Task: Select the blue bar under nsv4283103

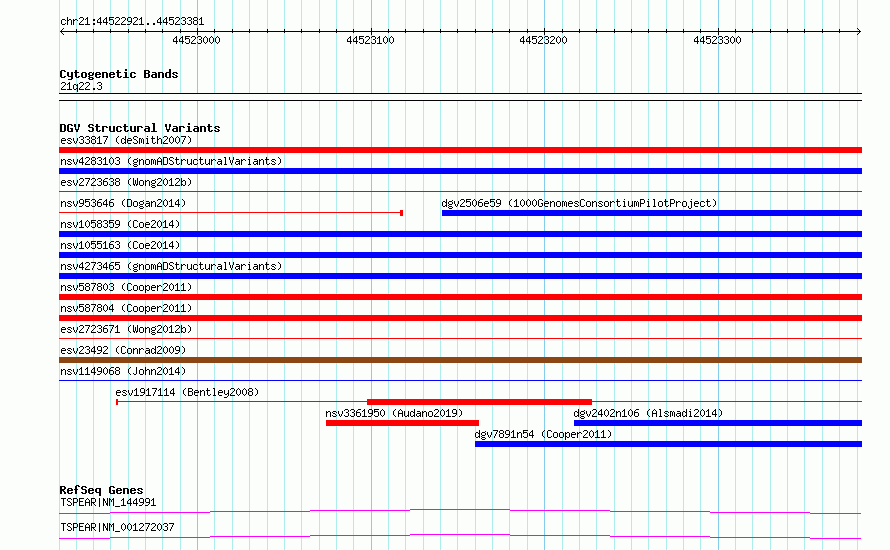Action: pyautogui.click(x=460, y=171)
